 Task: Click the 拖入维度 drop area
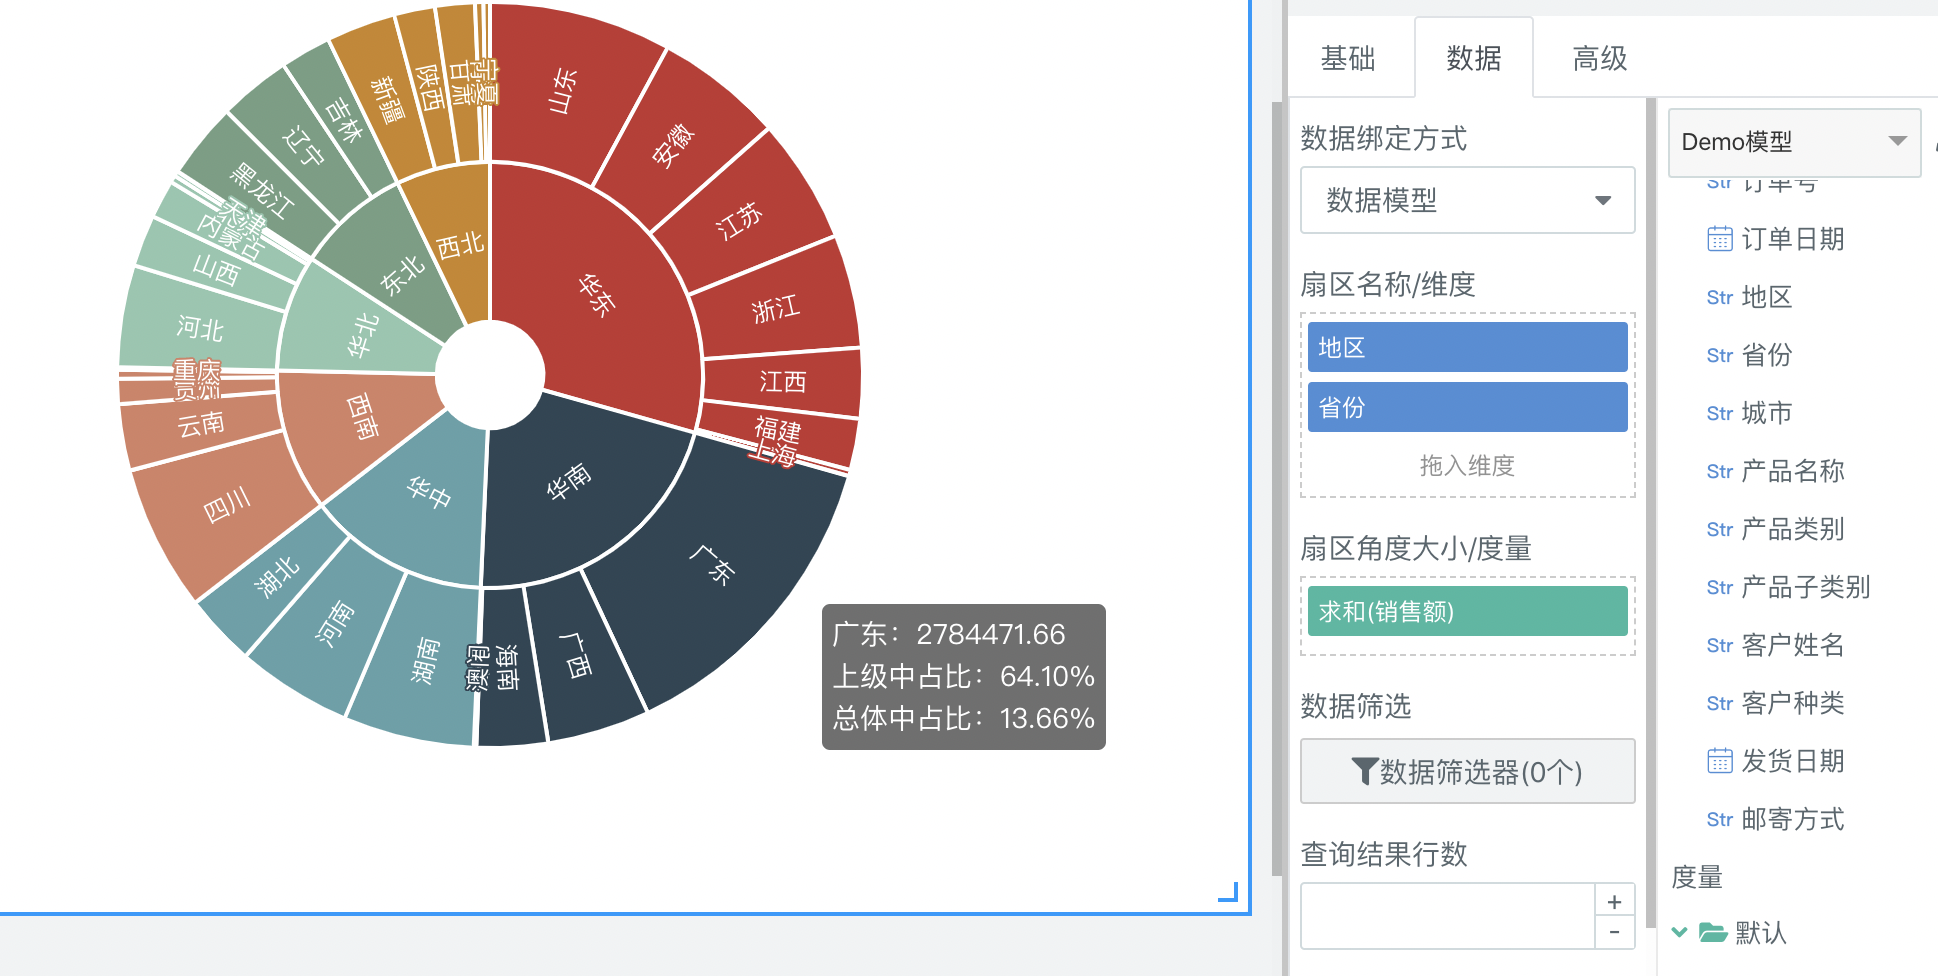coord(1467,465)
